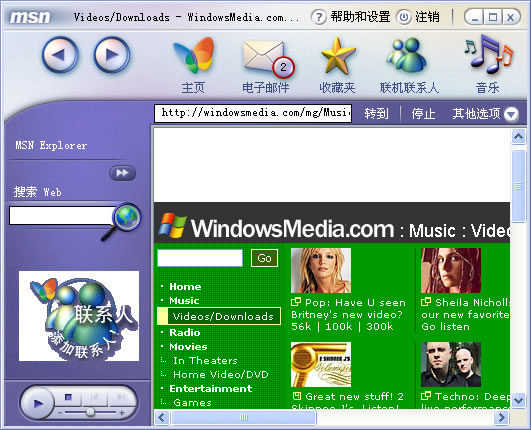The image size is (531, 430).
Task: Click the 注销 sign out text
Action: pyautogui.click(x=427, y=17)
